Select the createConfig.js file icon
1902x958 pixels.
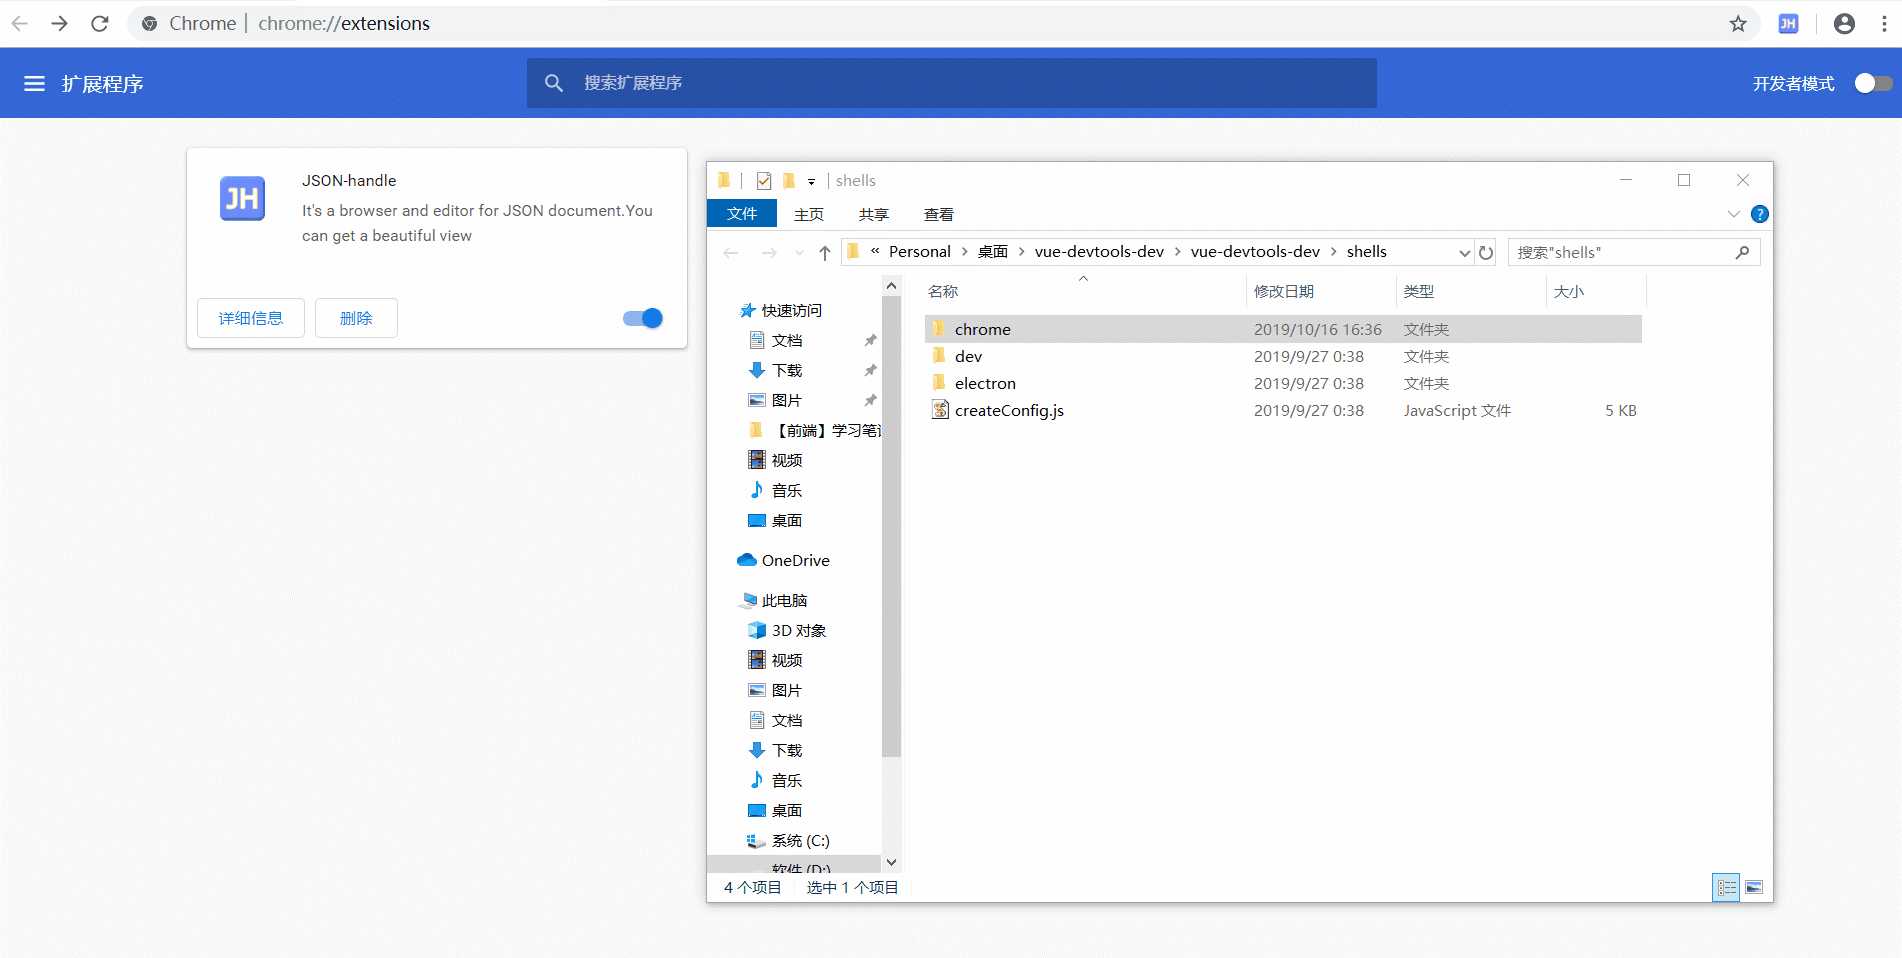point(940,410)
